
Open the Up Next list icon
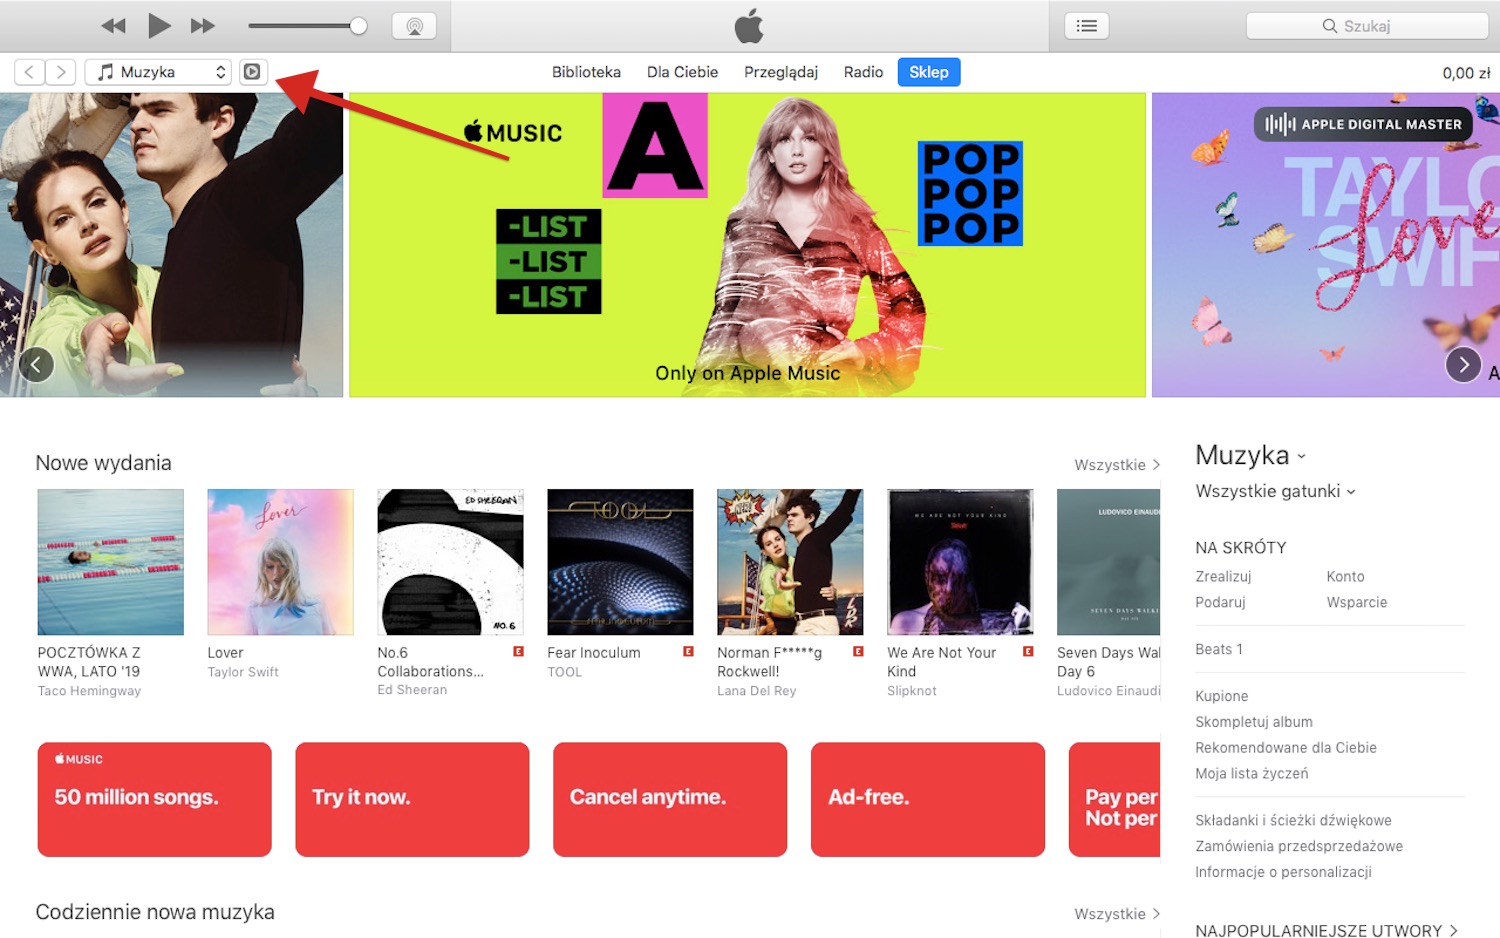[x=1087, y=26]
